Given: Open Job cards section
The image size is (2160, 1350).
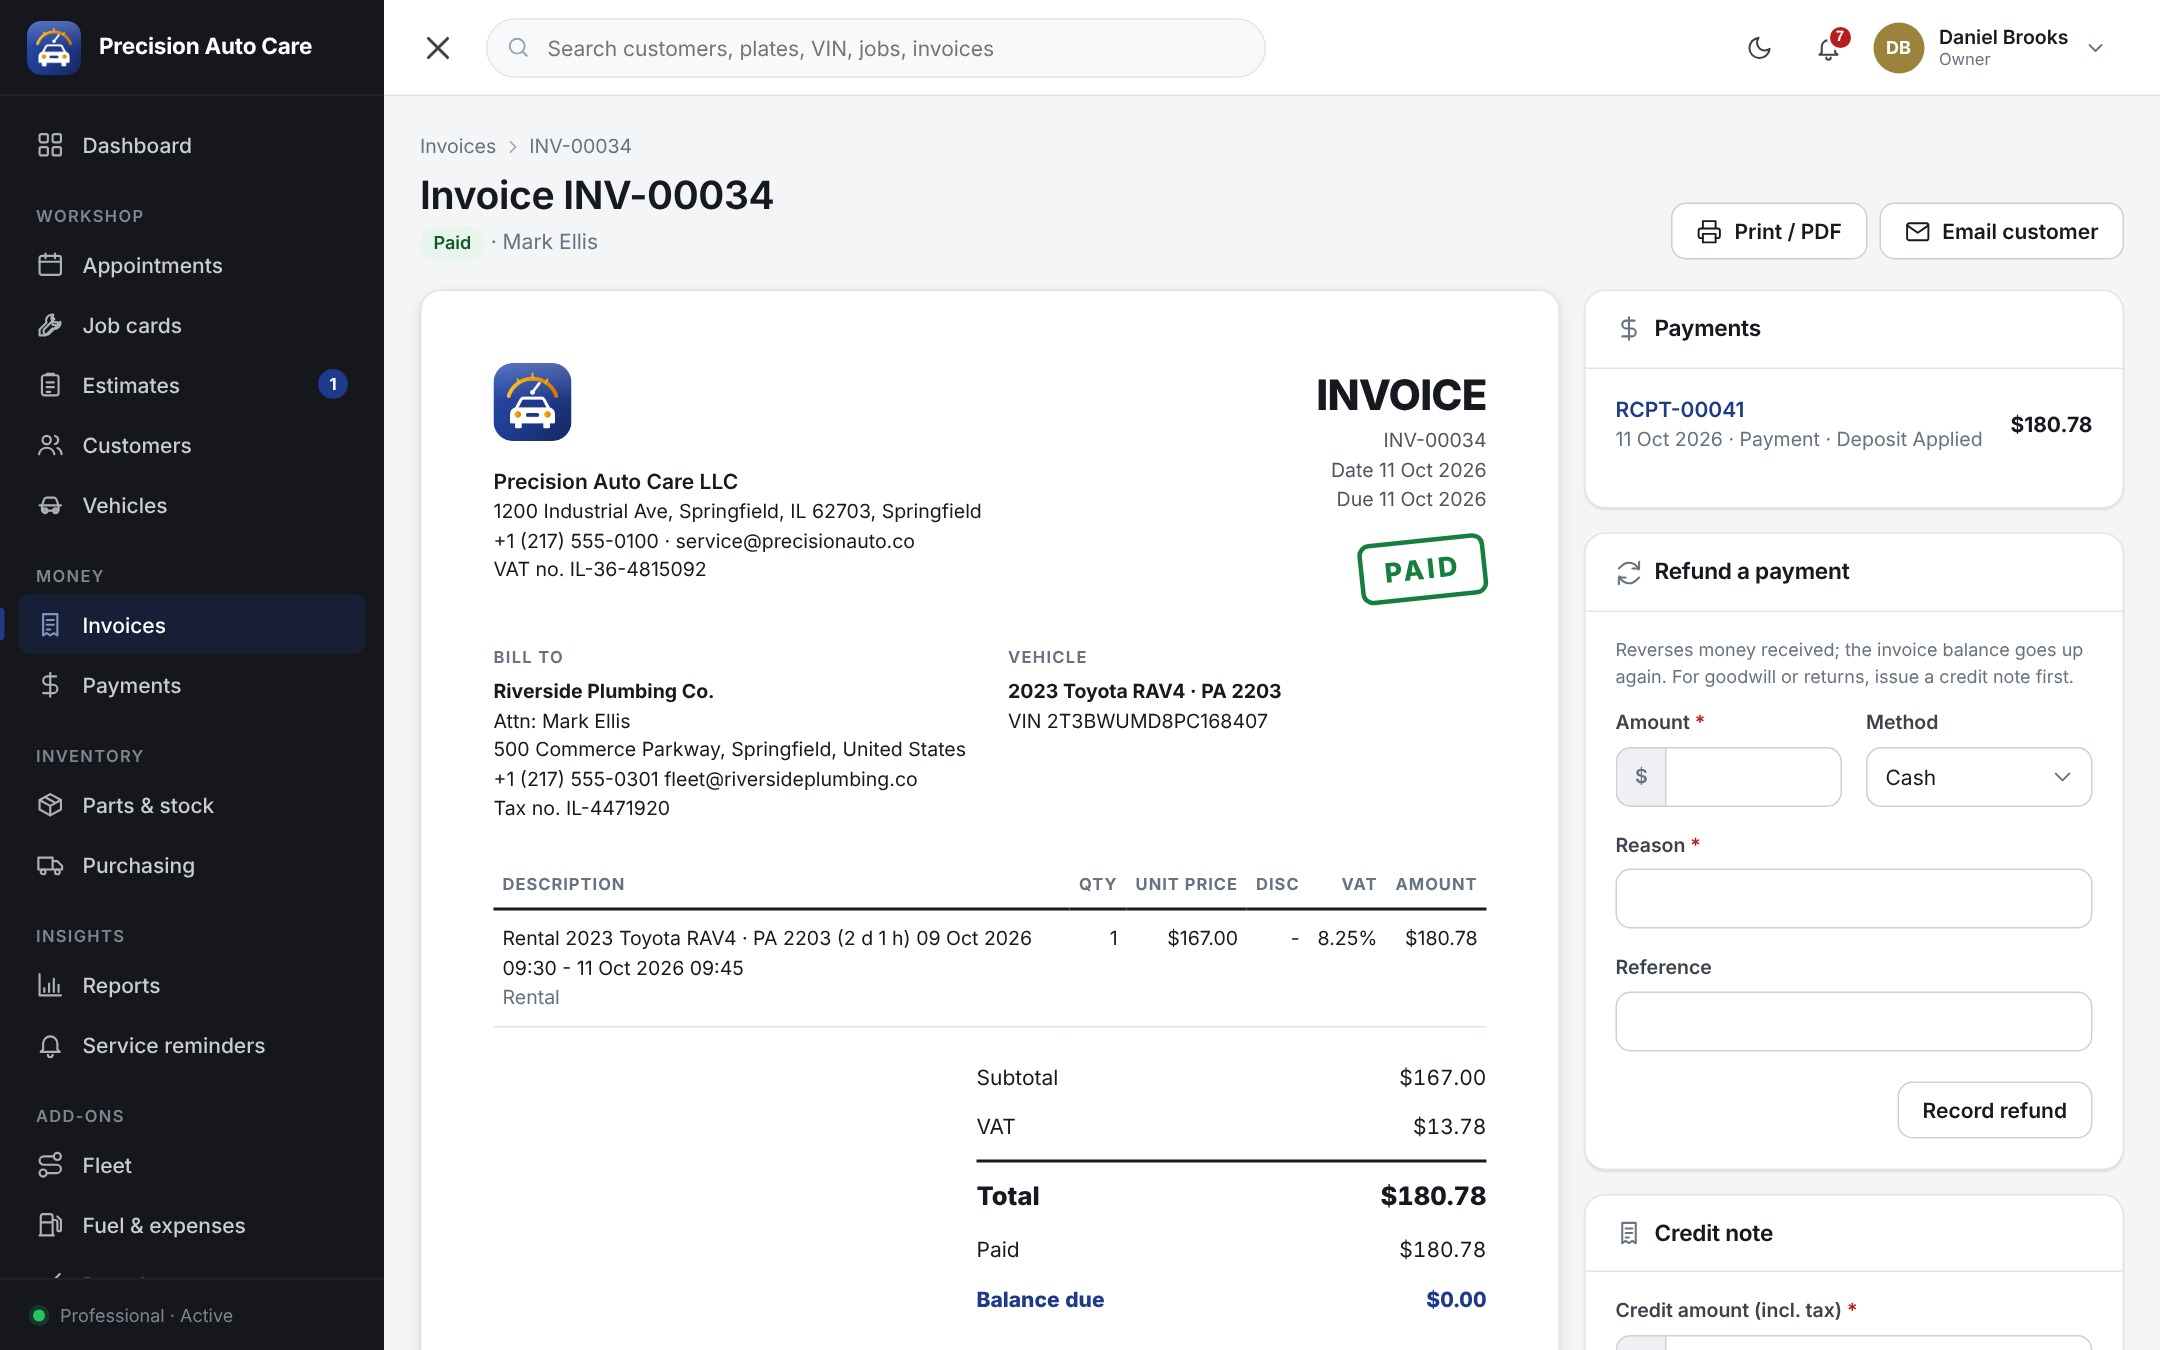Looking at the screenshot, I should 192,325.
